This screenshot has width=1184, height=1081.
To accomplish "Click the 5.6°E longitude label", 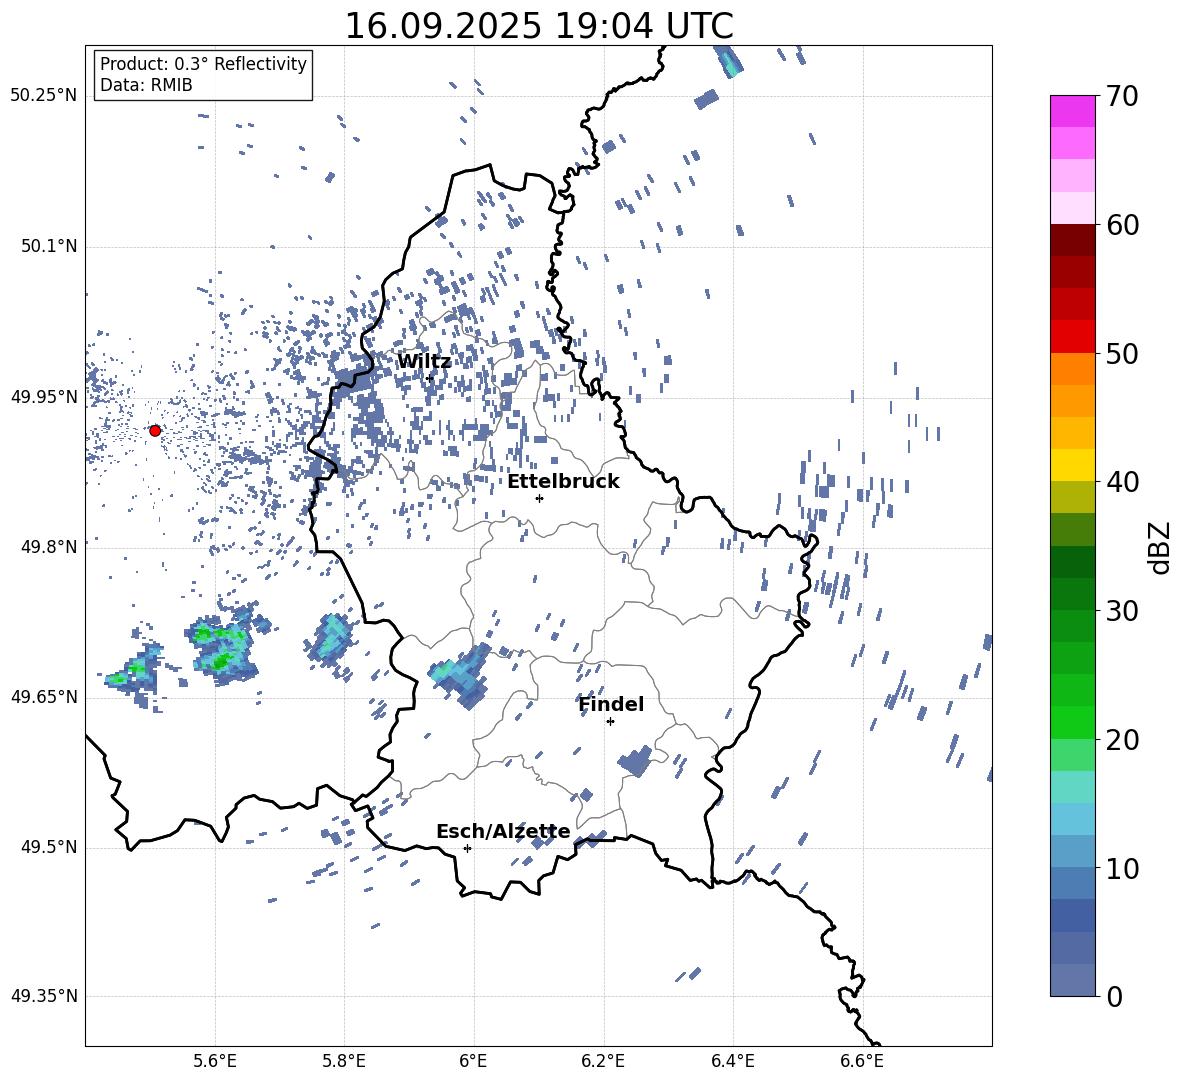I will point(214,1061).
